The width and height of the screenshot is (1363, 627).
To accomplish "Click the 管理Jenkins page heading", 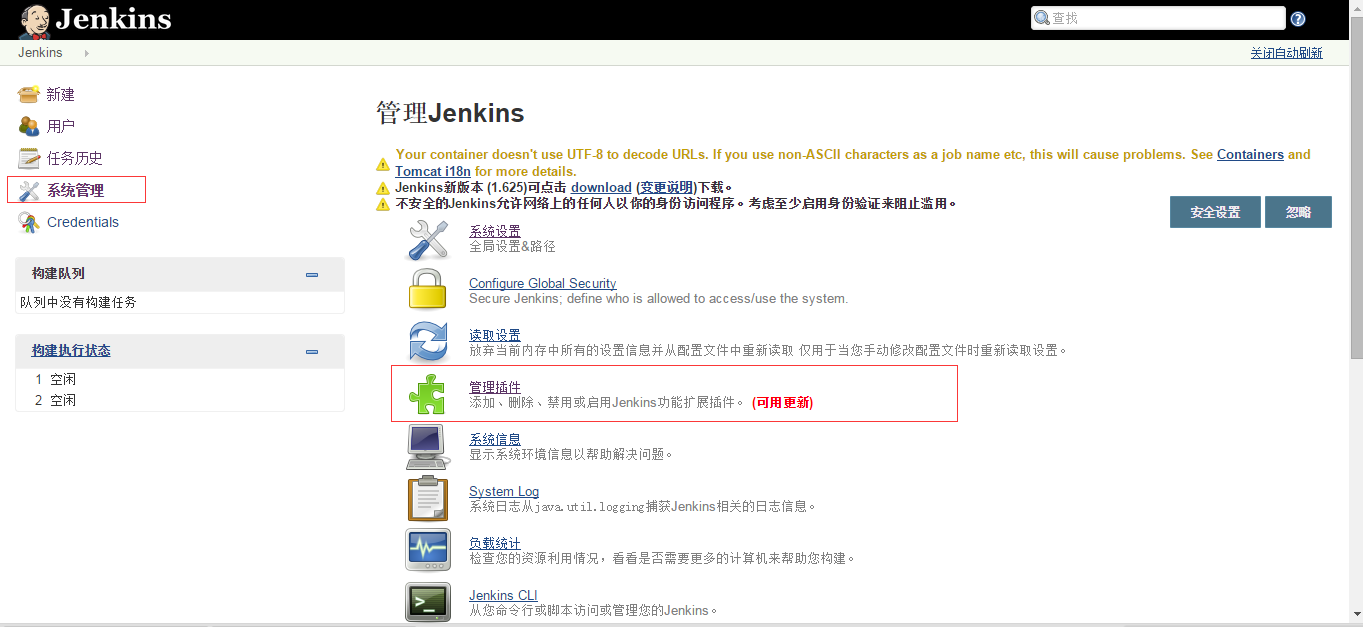I will tap(450, 113).
